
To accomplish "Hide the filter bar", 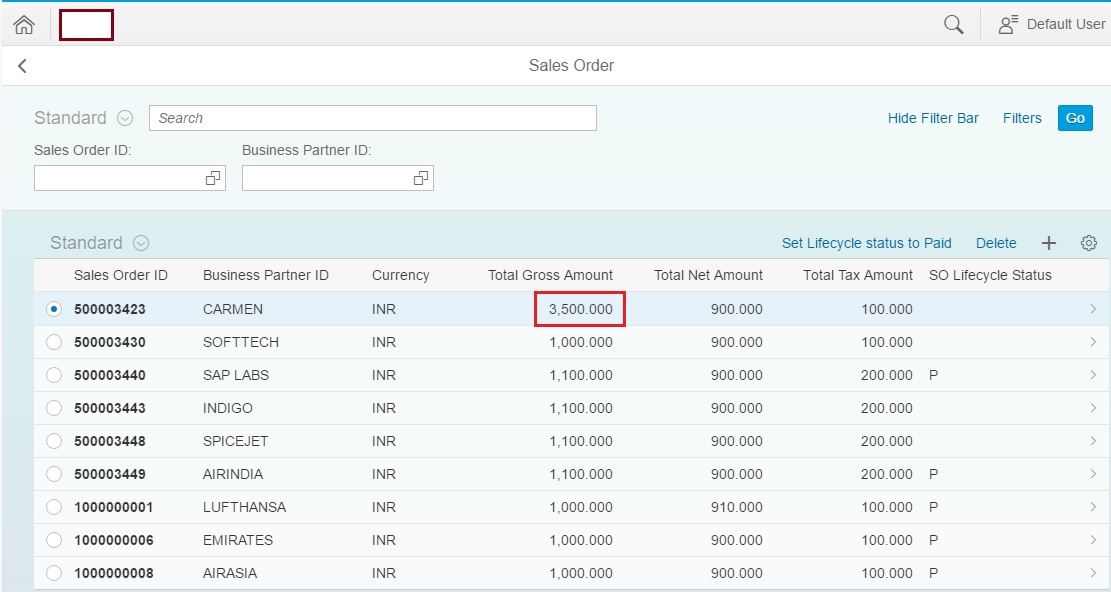I will (932, 118).
